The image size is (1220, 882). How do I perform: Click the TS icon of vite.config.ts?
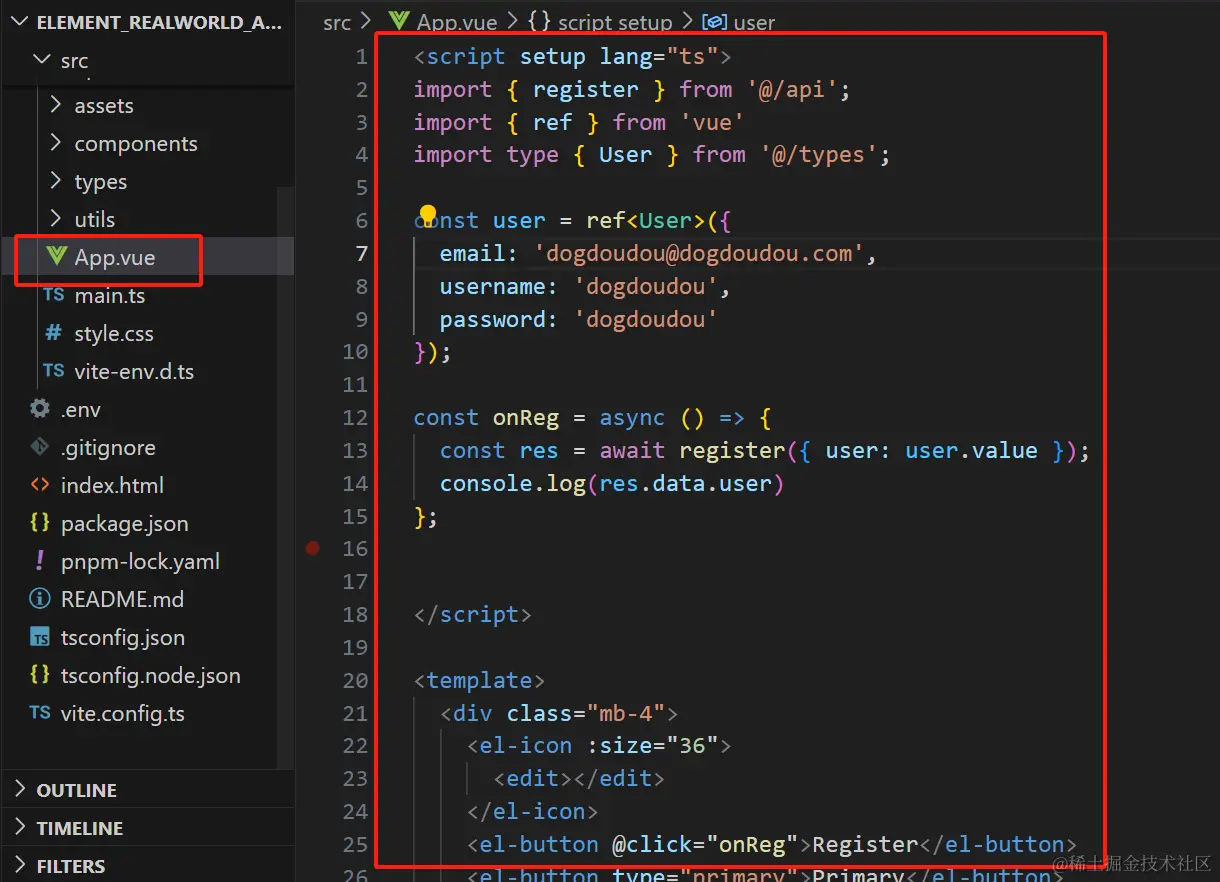pos(40,712)
